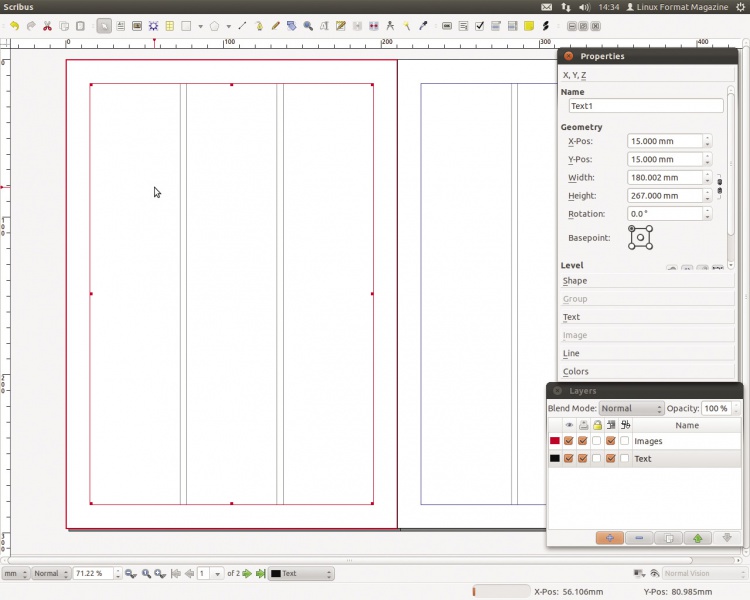This screenshot has height=600, width=750.
Task: Open the Colors tab in Properties
Action: tap(647, 372)
